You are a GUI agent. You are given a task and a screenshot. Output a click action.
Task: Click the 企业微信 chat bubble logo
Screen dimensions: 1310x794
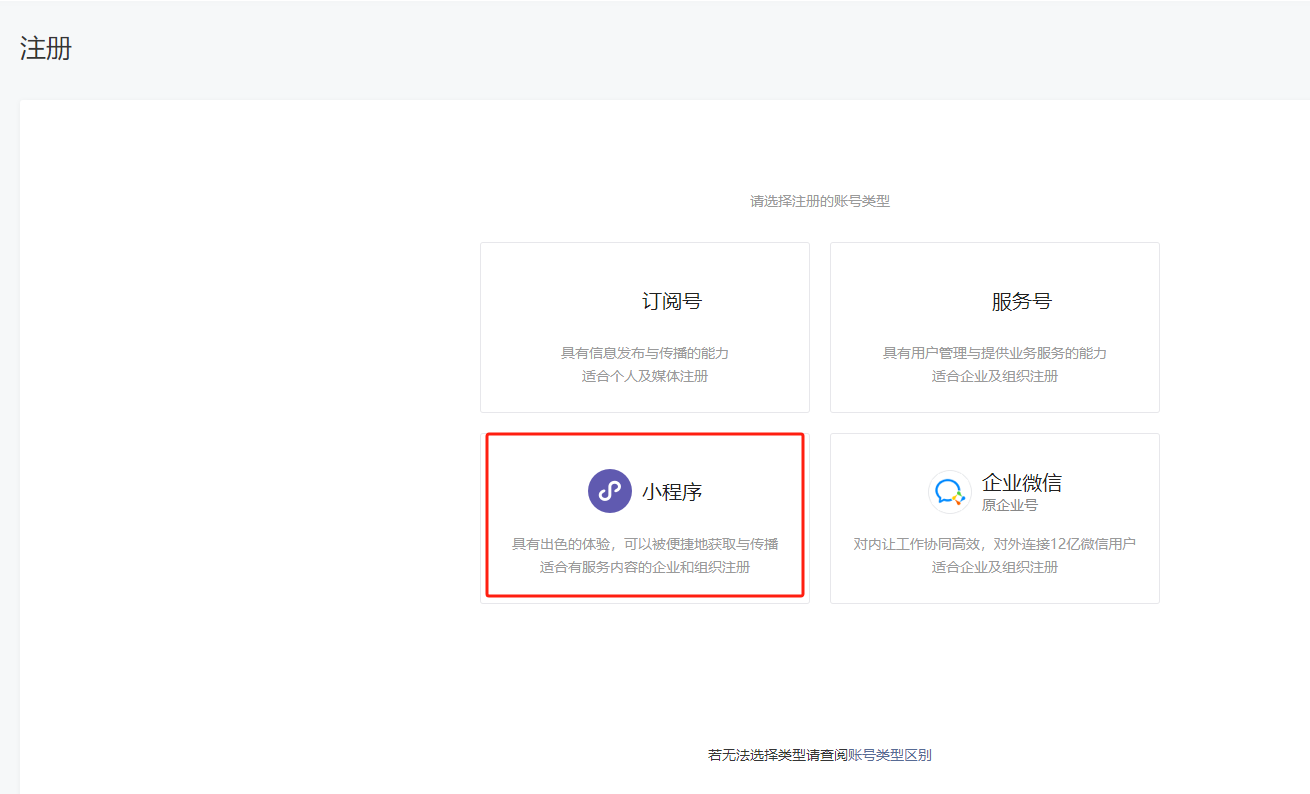pos(949,491)
